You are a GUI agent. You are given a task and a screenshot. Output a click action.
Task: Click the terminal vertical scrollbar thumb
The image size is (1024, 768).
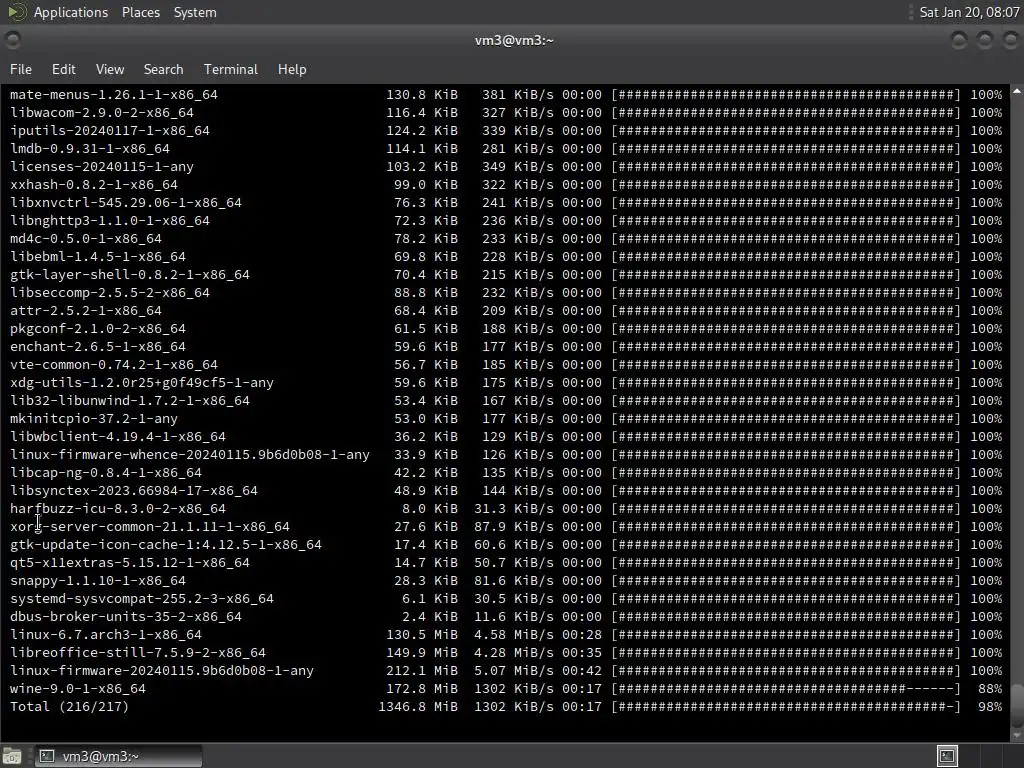point(1017,705)
